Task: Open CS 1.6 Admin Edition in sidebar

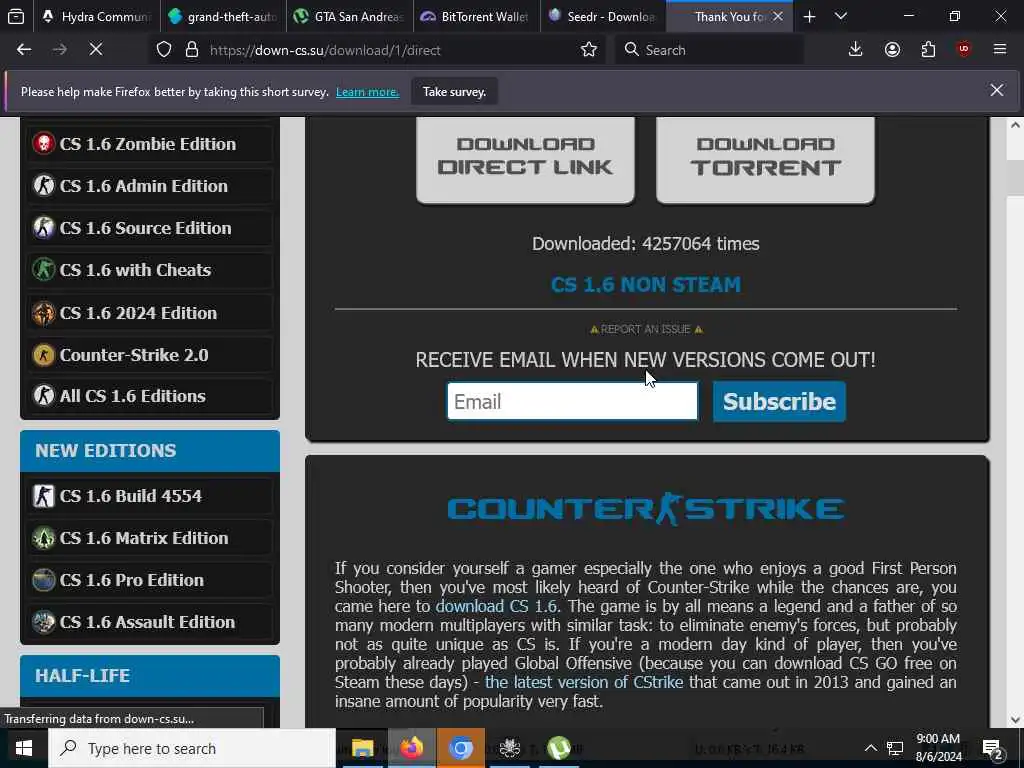Action: [150, 185]
